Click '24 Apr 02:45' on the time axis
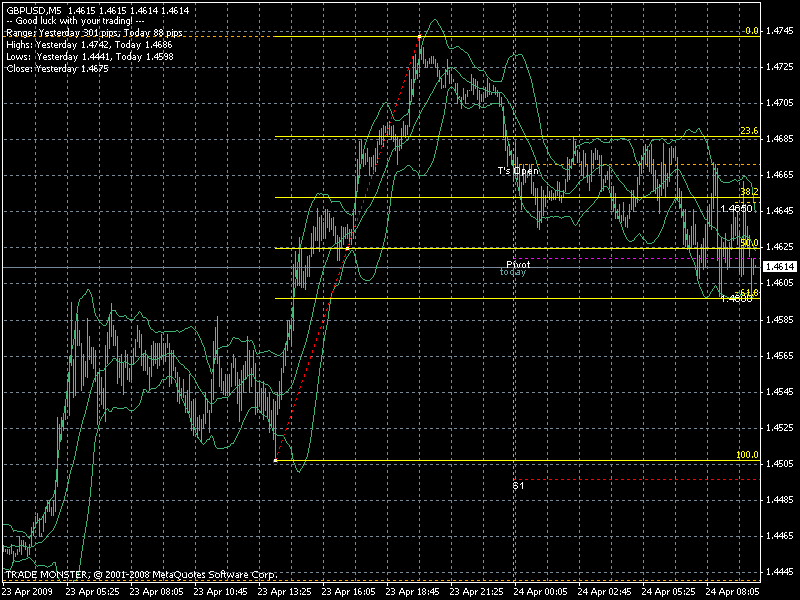 (x=605, y=592)
